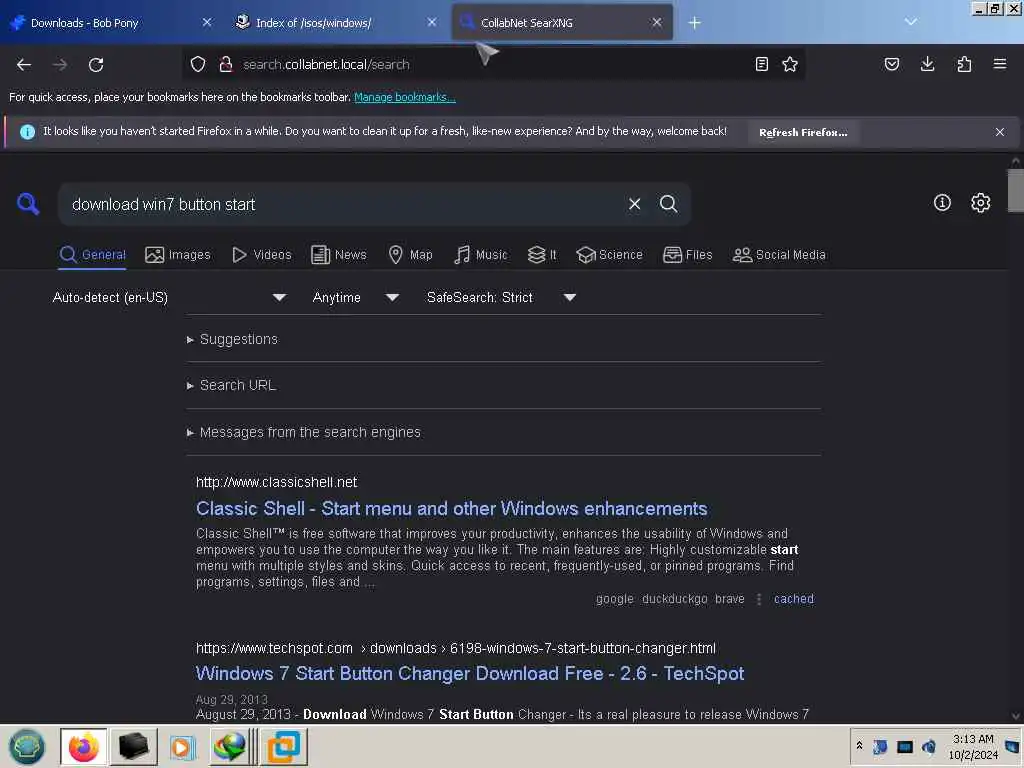
Task: Switch to the Social Media category
Action: [x=779, y=255]
